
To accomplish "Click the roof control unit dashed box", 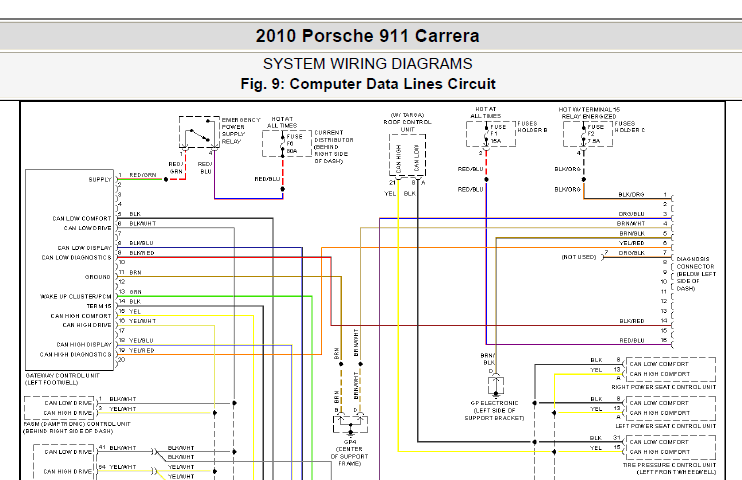I will point(407,155).
